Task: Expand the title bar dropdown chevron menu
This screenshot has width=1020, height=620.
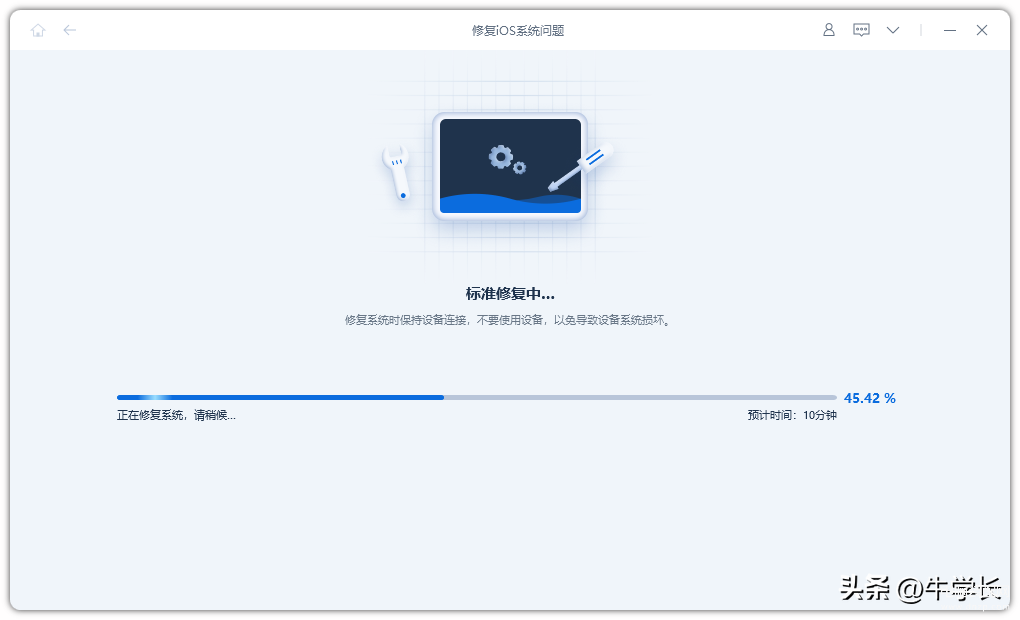Action: point(893,30)
